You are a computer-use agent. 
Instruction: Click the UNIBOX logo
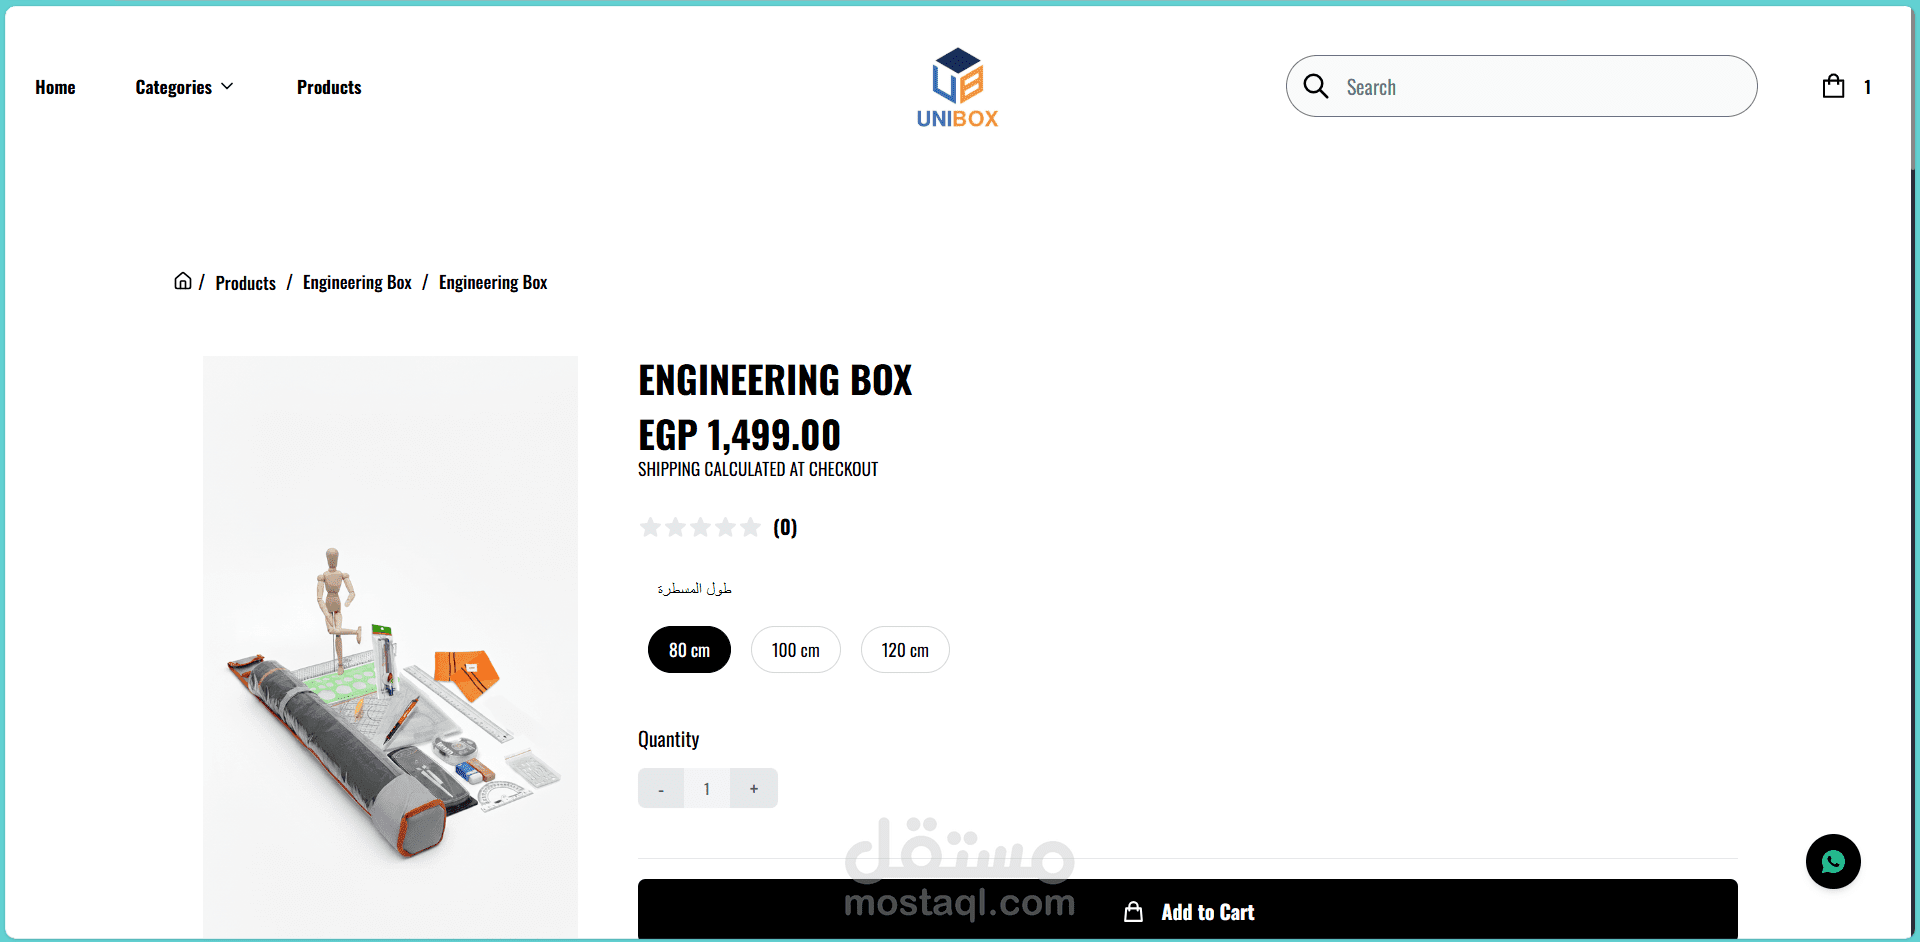point(957,88)
